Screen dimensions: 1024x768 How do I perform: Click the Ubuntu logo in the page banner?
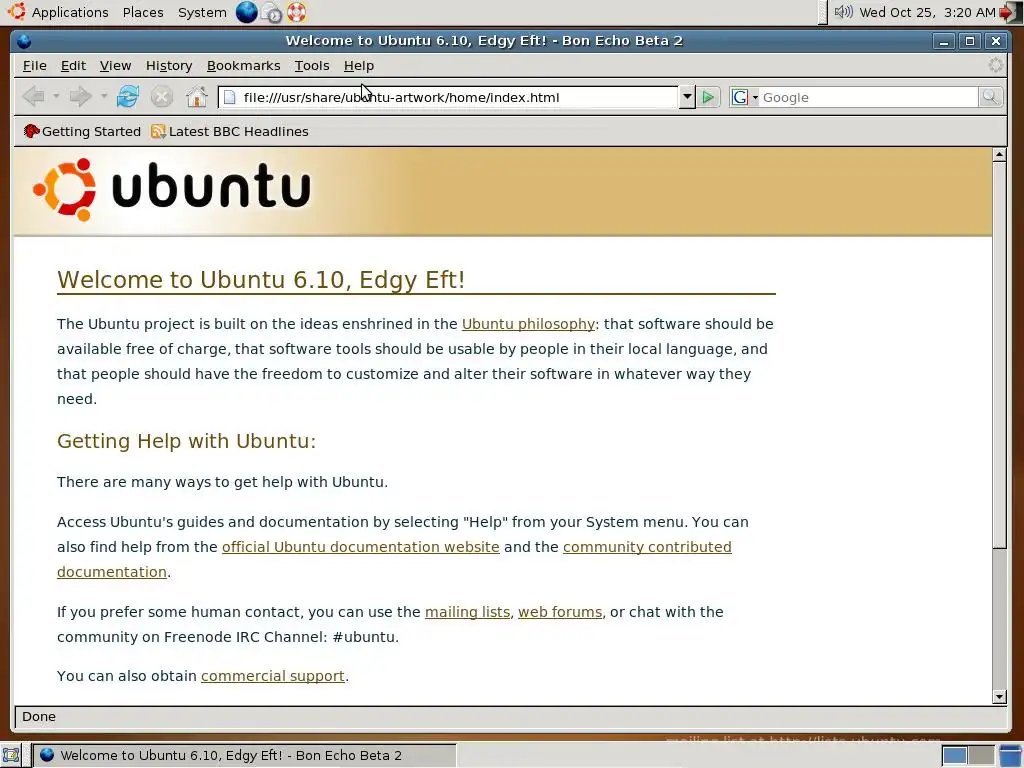[x=172, y=189]
